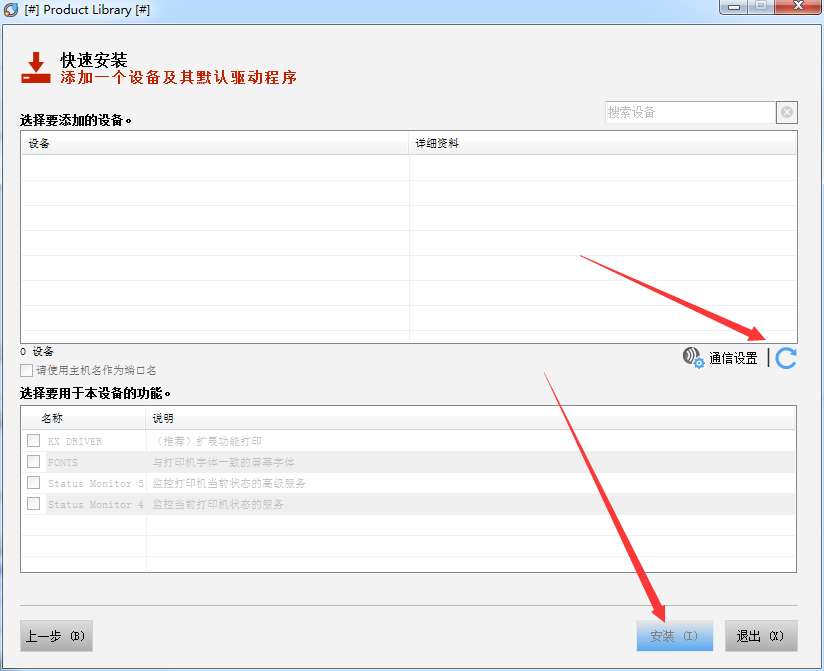
Task: Click the 名称 column header
Action: [84, 418]
